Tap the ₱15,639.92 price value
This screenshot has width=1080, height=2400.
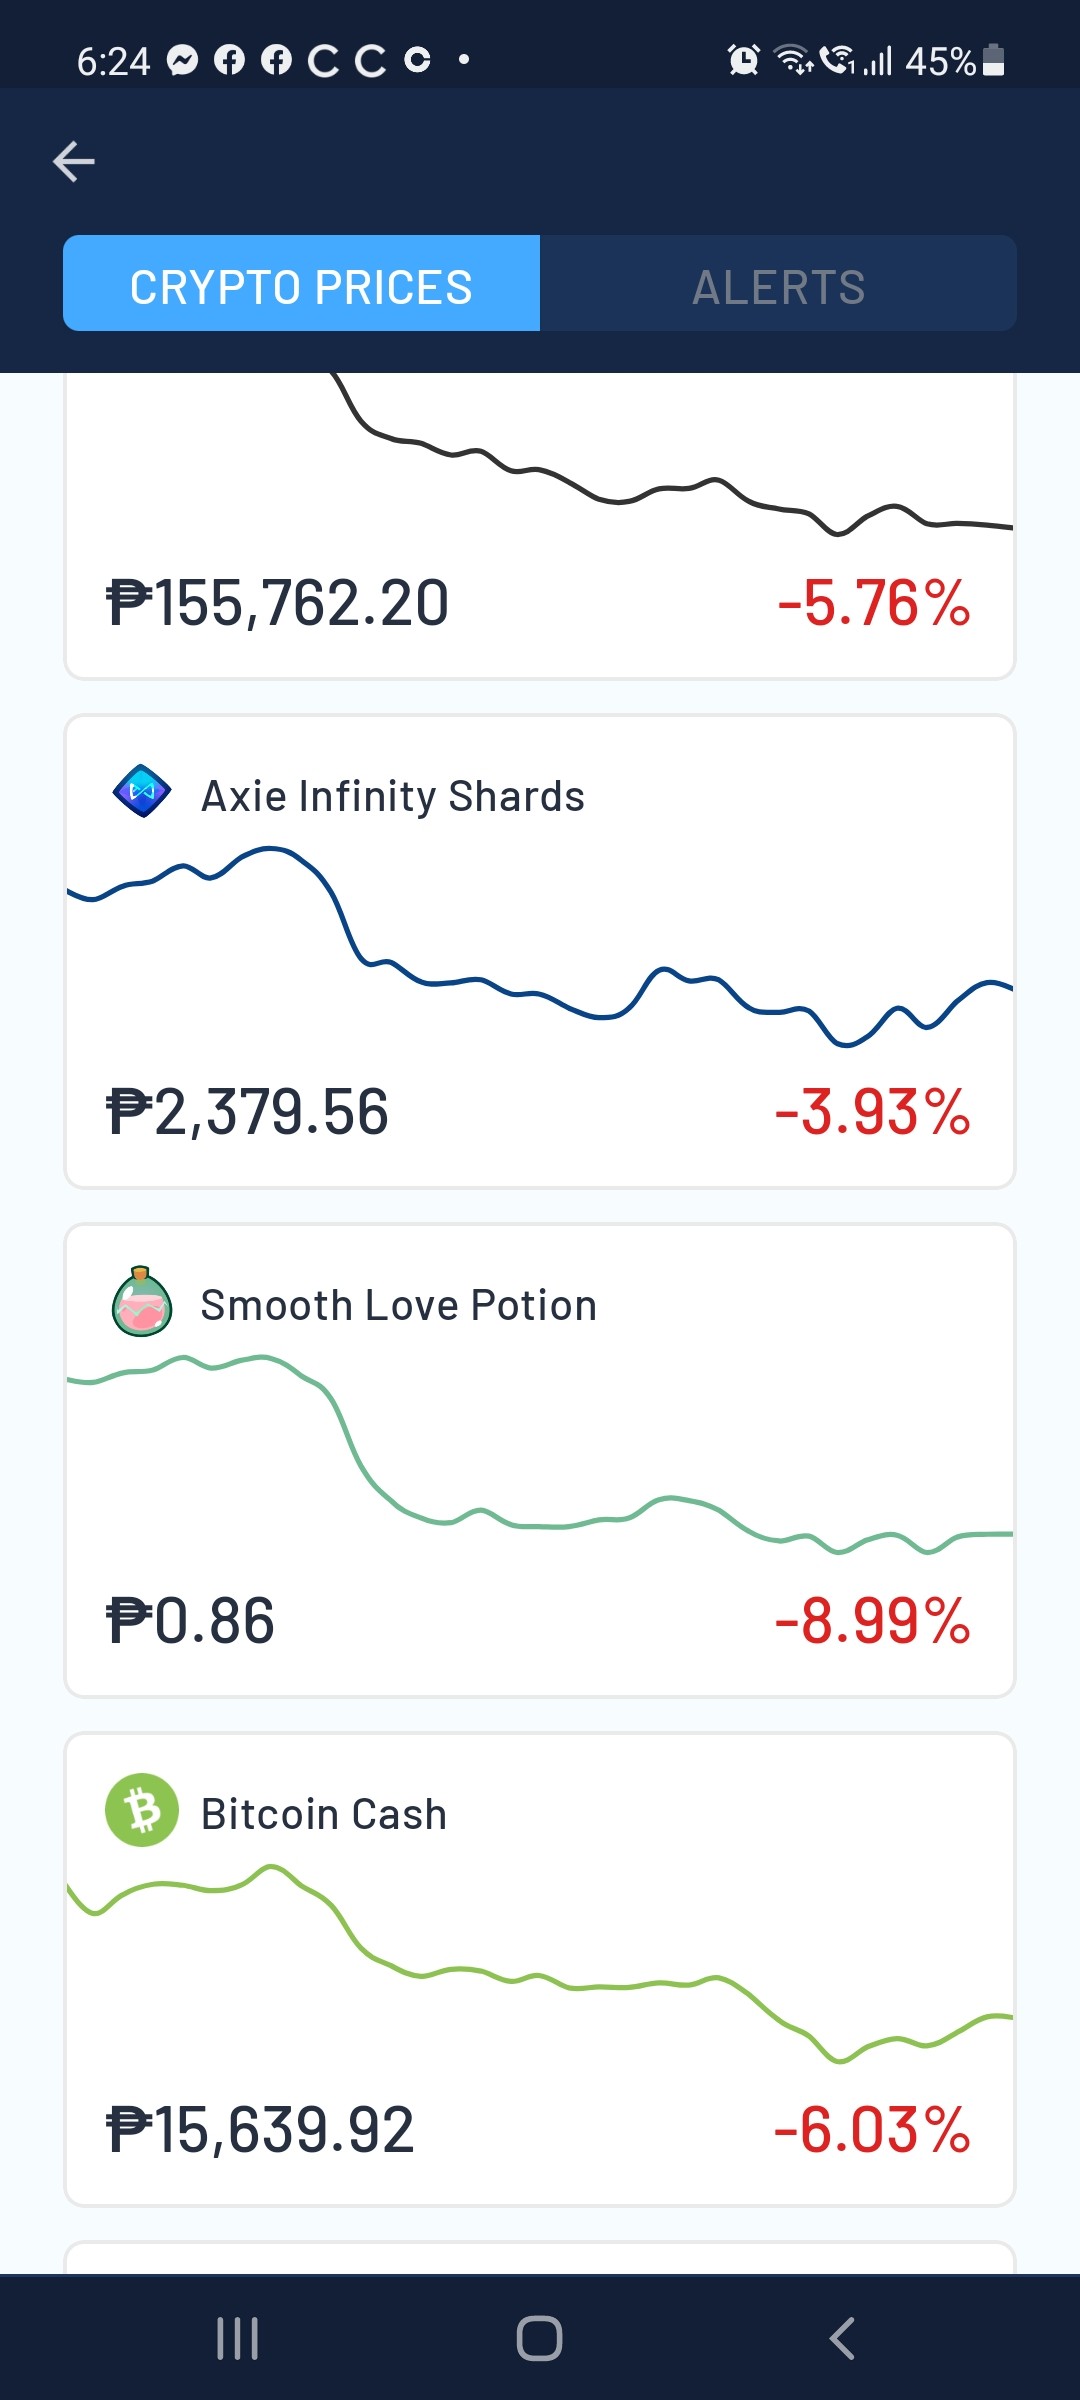pyautogui.click(x=260, y=2130)
